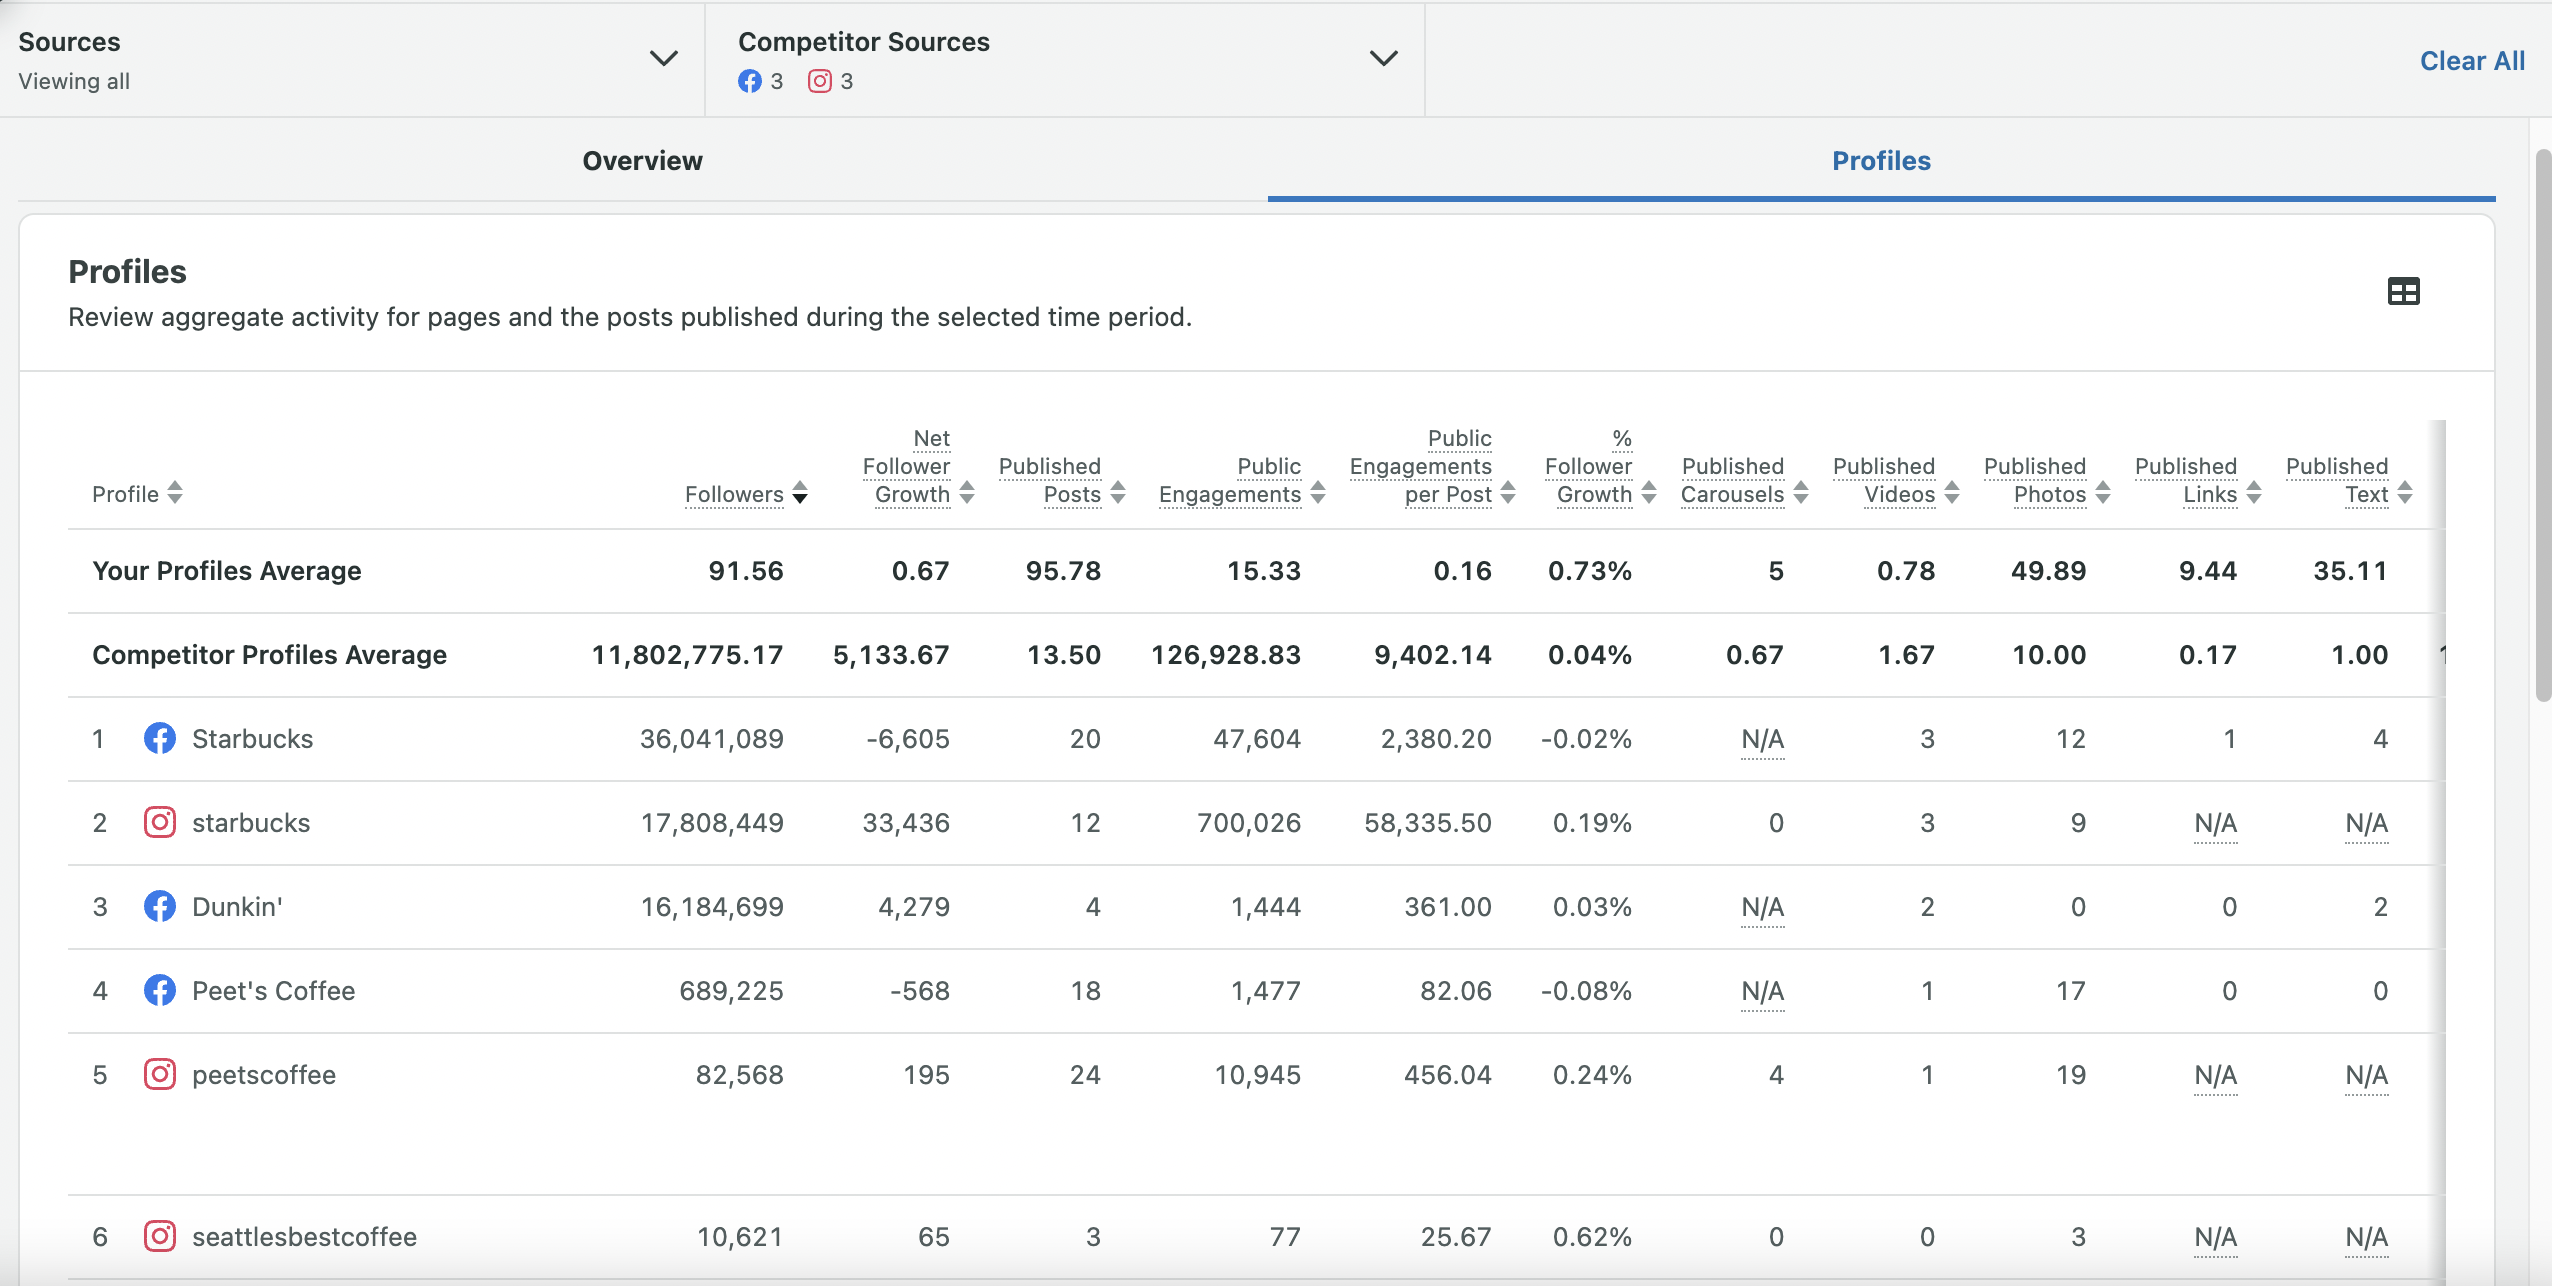Sort by Net Follower Growth arrows
This screenshot has width=2552, height=1286.
(967, 493)
